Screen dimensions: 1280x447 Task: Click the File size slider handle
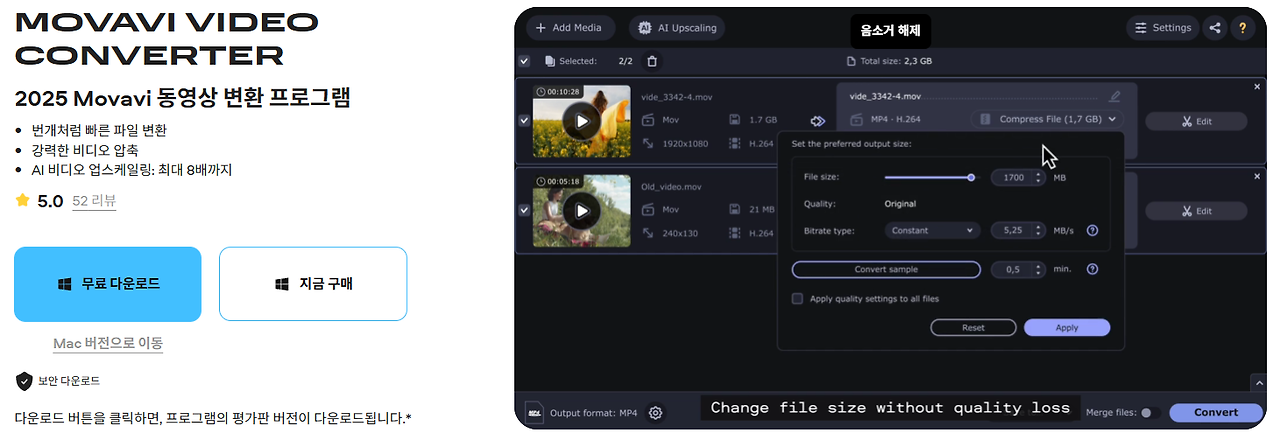coord(970,177)
